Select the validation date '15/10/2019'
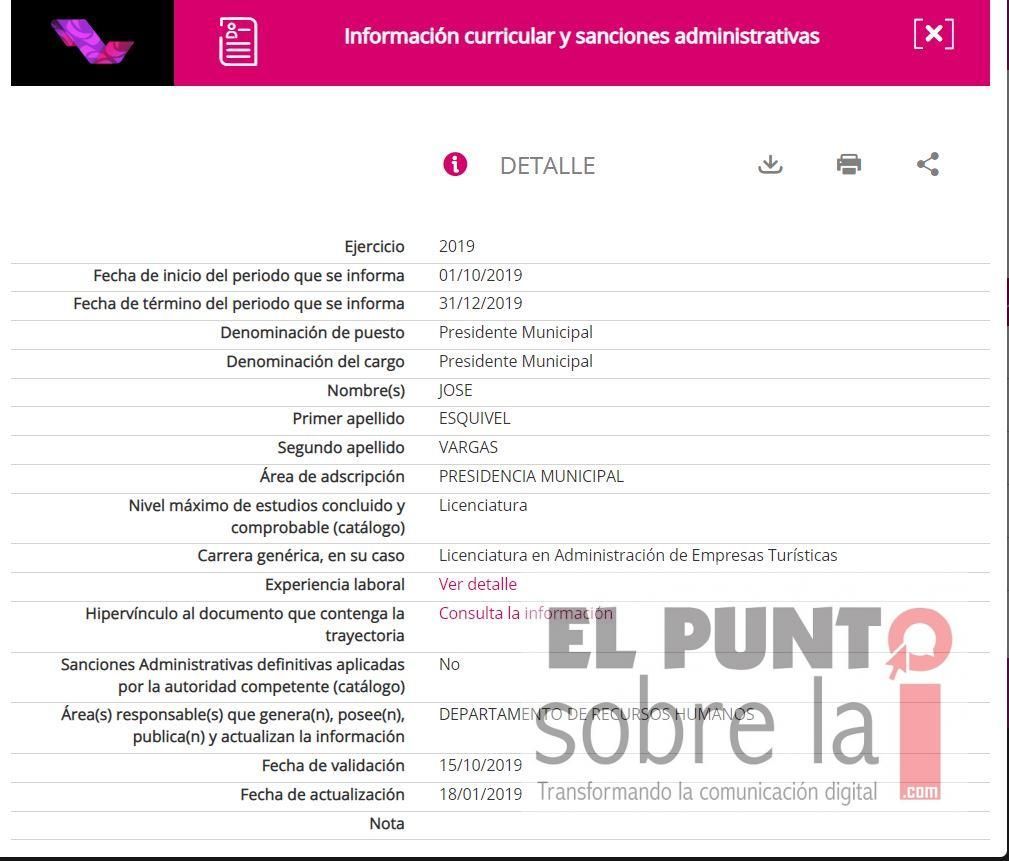 [481, 765]
